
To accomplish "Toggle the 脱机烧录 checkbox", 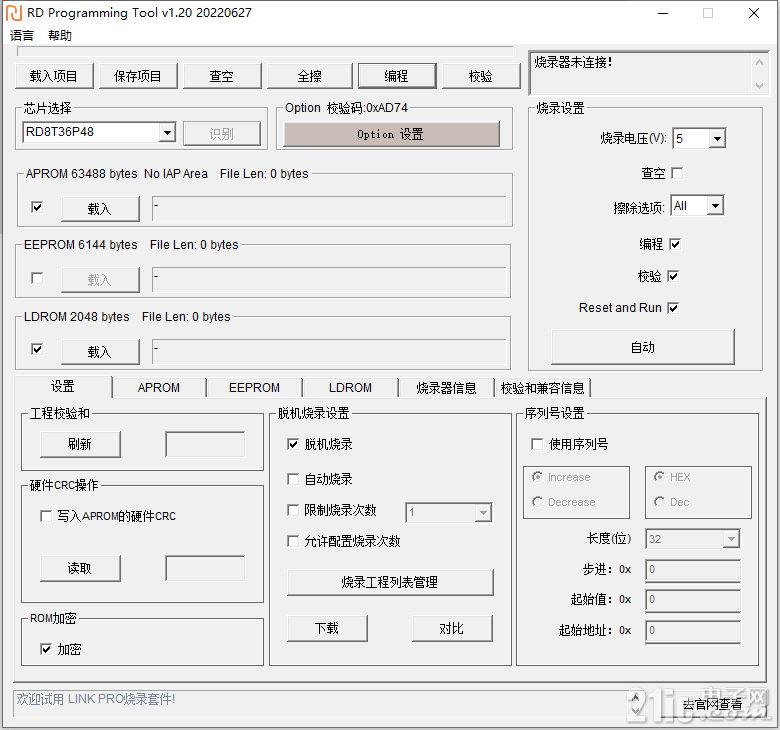I will point(293,444).
